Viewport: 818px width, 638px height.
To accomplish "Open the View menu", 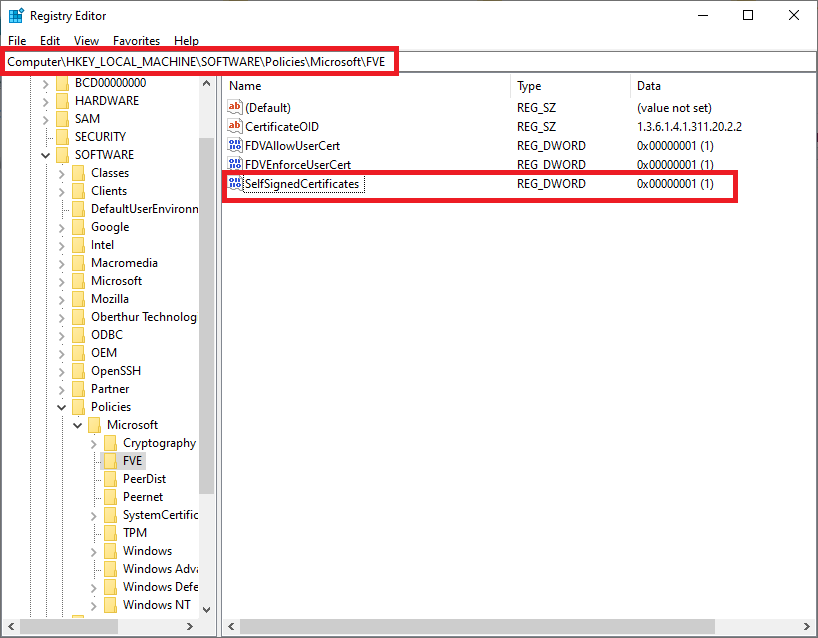I will [x=86, y=41].
